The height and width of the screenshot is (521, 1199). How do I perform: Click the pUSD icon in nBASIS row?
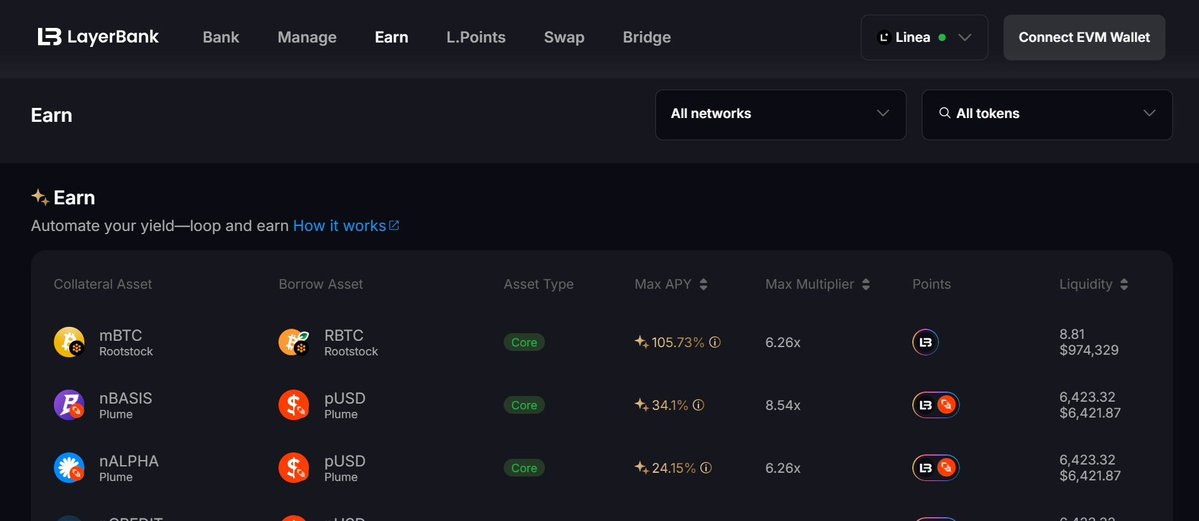tap(294, 405)
